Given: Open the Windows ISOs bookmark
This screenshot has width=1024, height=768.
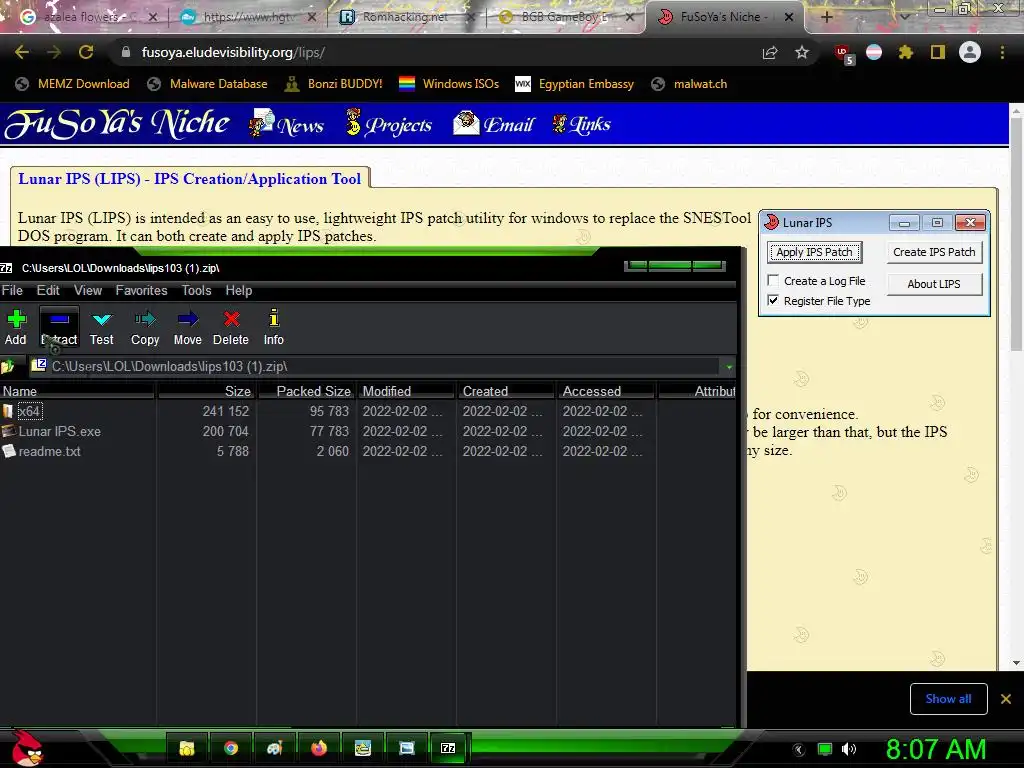Looking at the screenshot, I should click(449, 84).
